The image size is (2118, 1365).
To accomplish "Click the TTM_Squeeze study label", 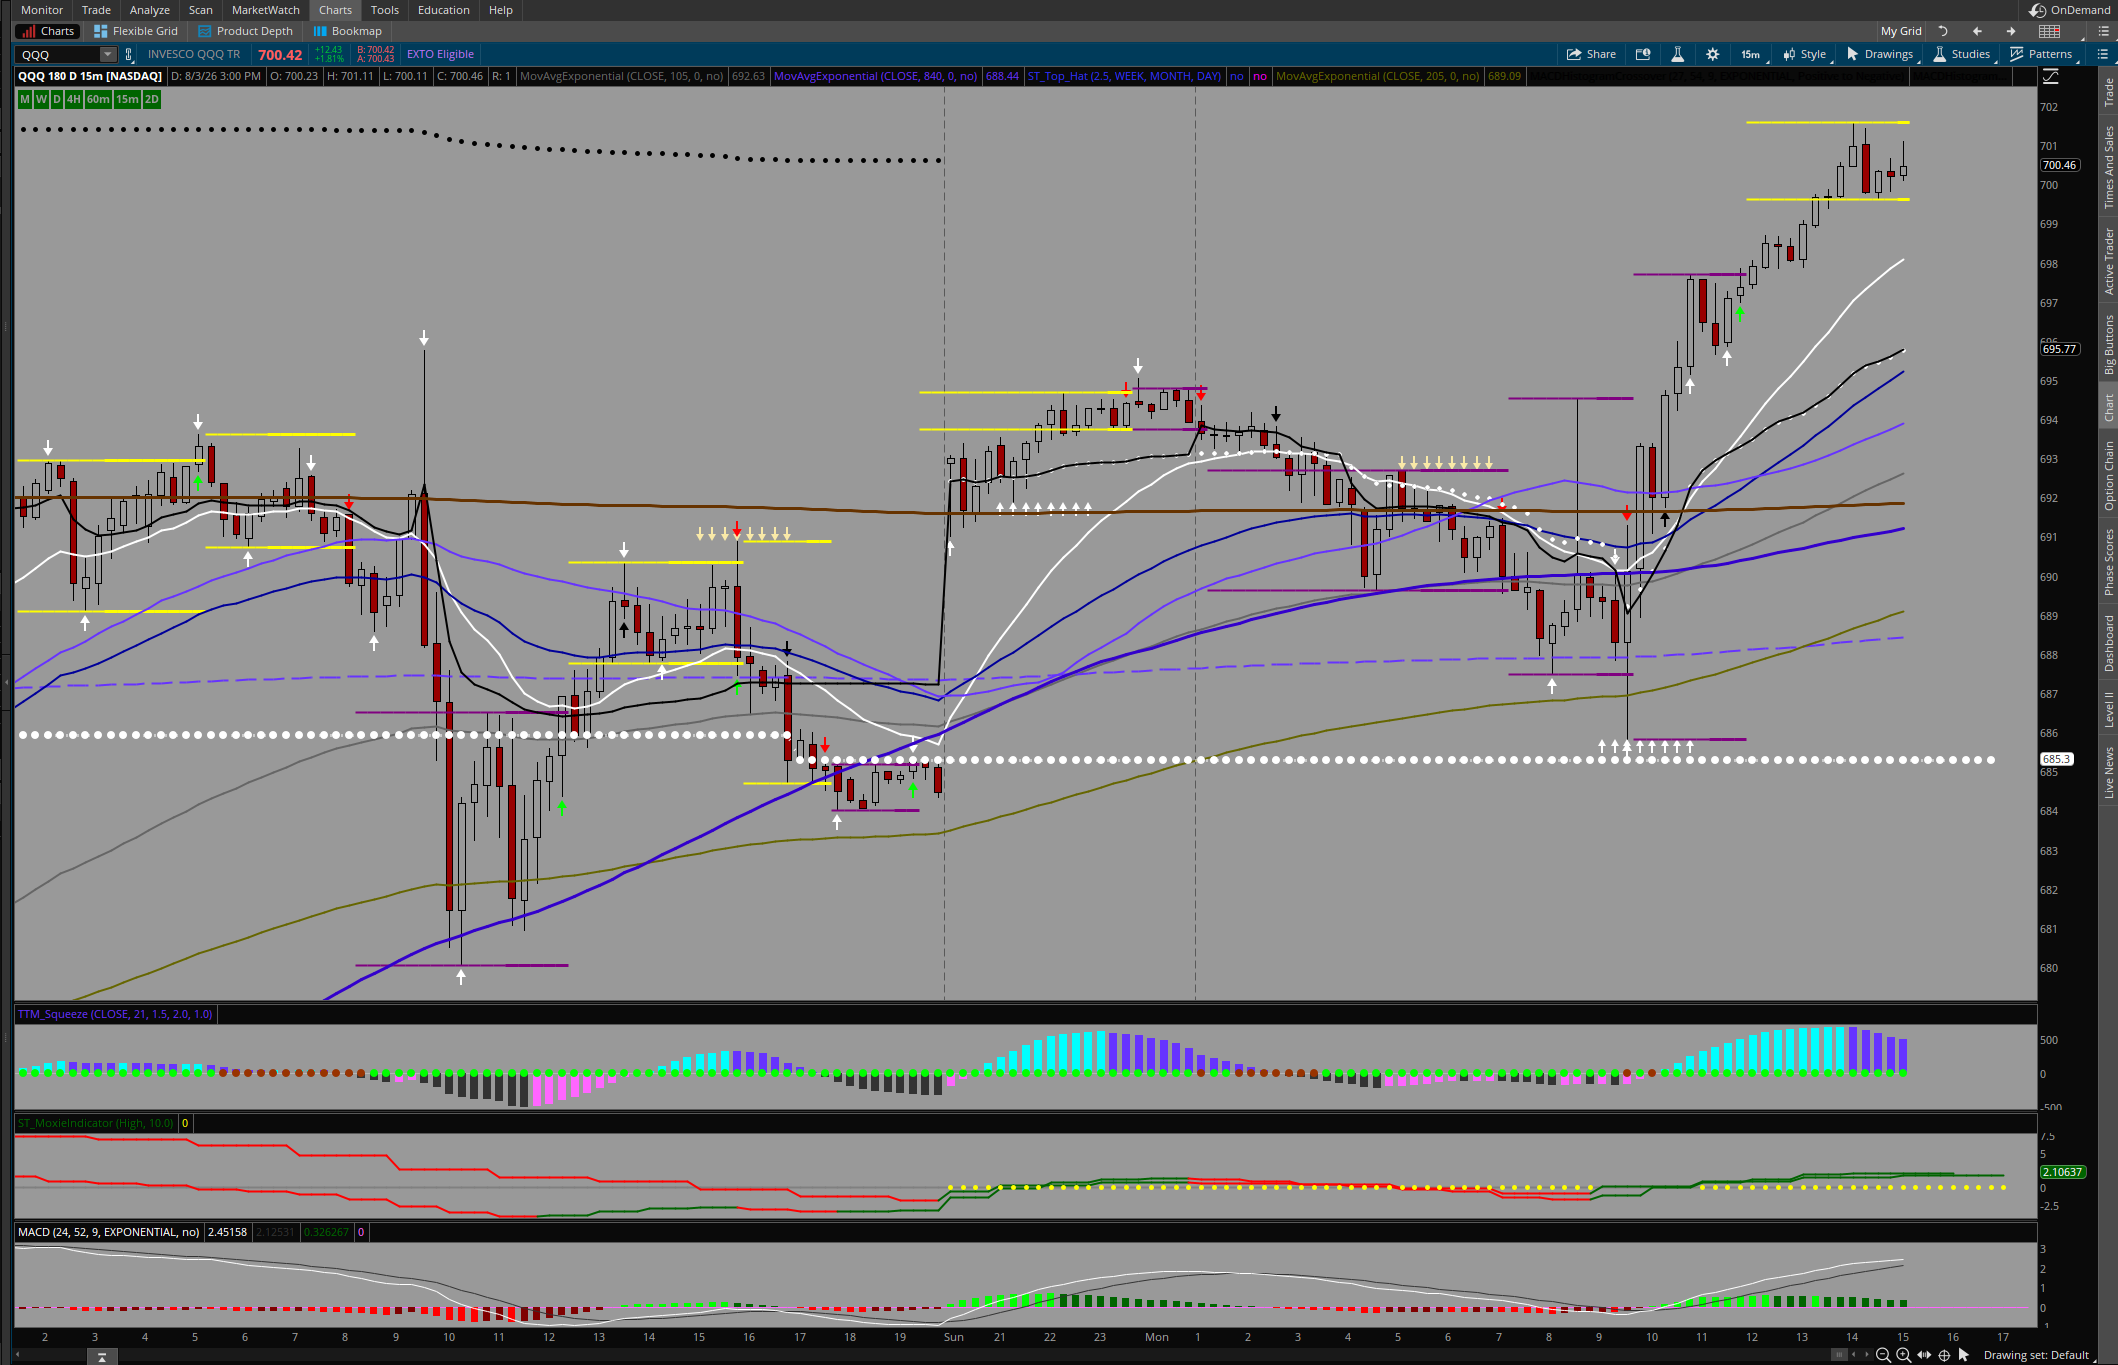I will (x=115, y=1014).
